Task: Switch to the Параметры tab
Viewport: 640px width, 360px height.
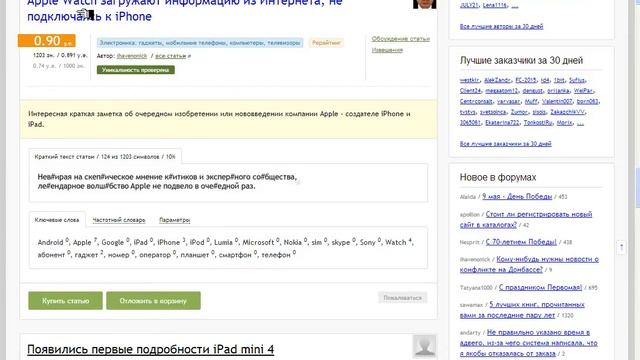Action: 175,220
